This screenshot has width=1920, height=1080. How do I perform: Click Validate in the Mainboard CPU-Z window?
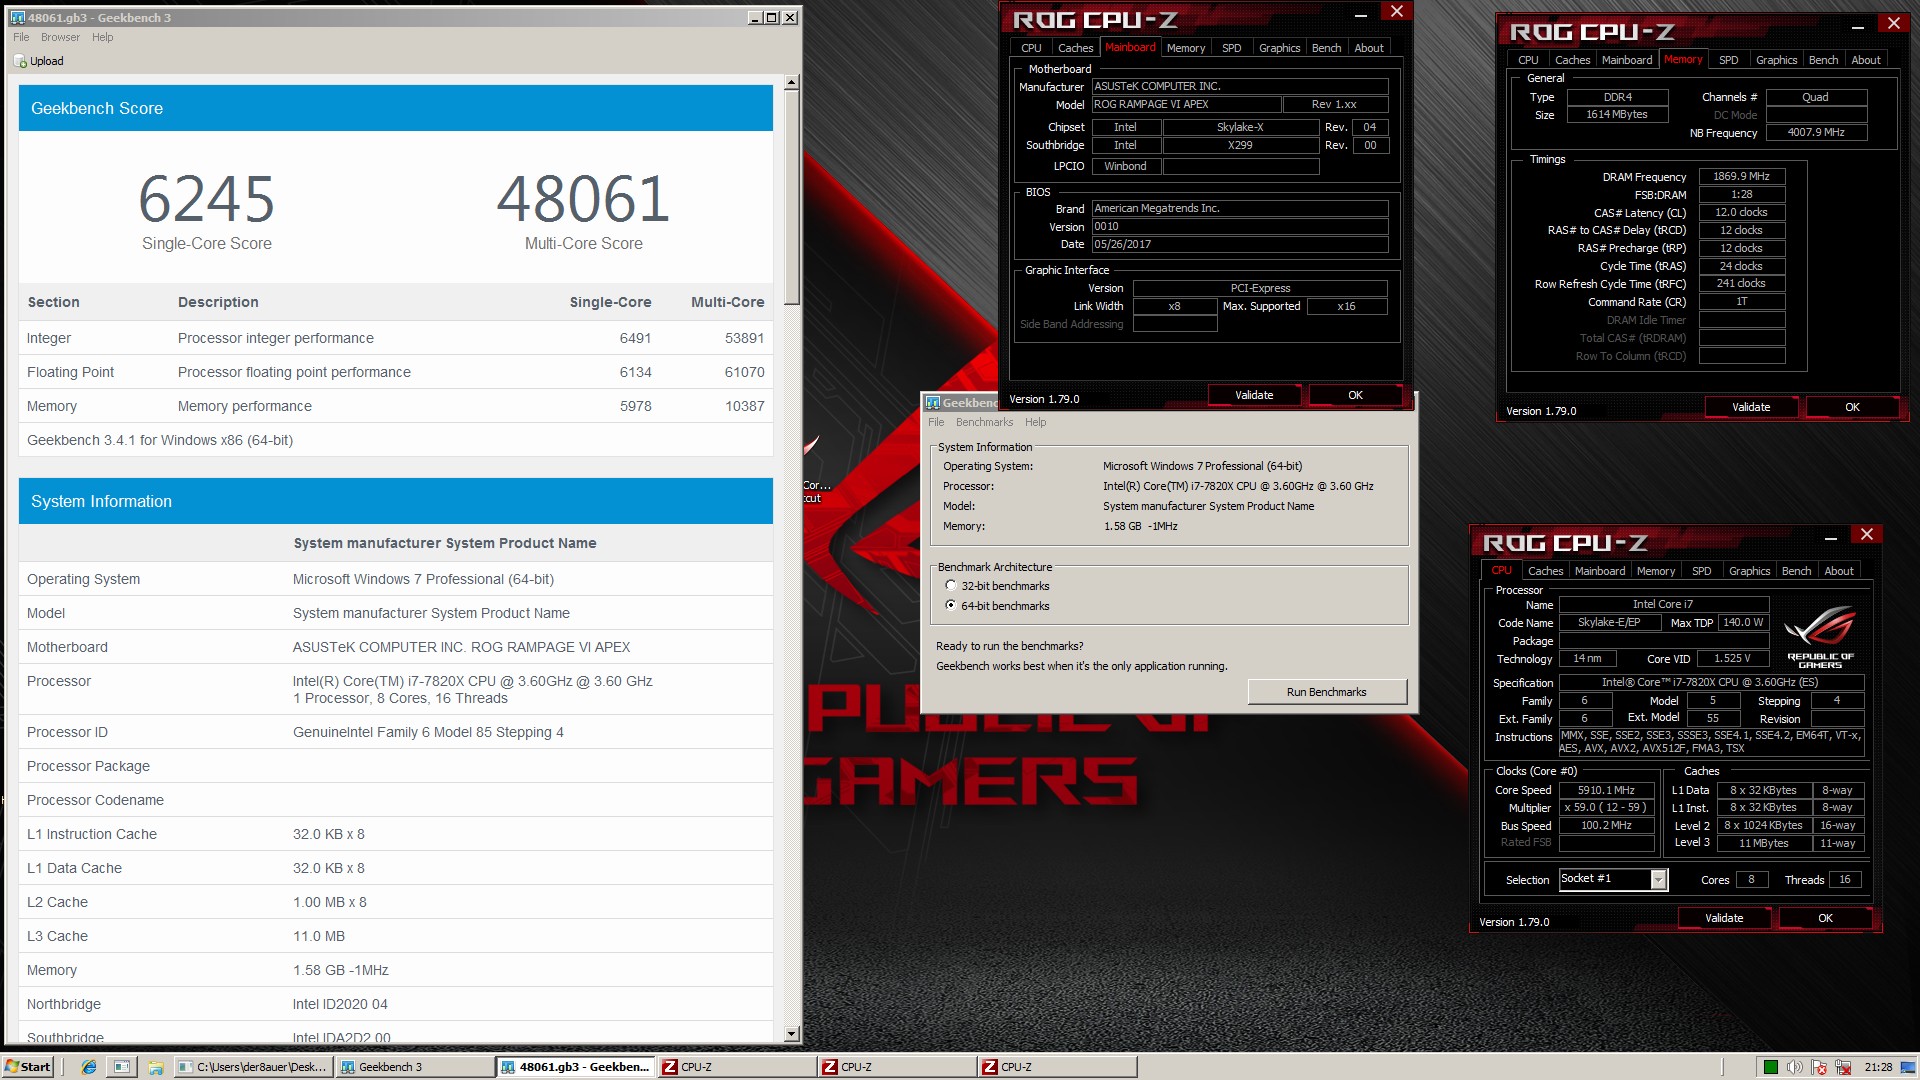coord(1254,395)
